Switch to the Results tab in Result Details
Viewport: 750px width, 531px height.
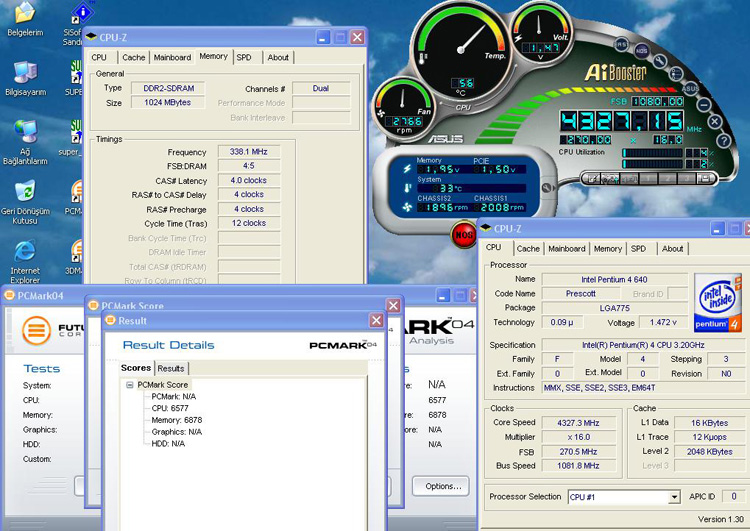click(x=171, y=368)
